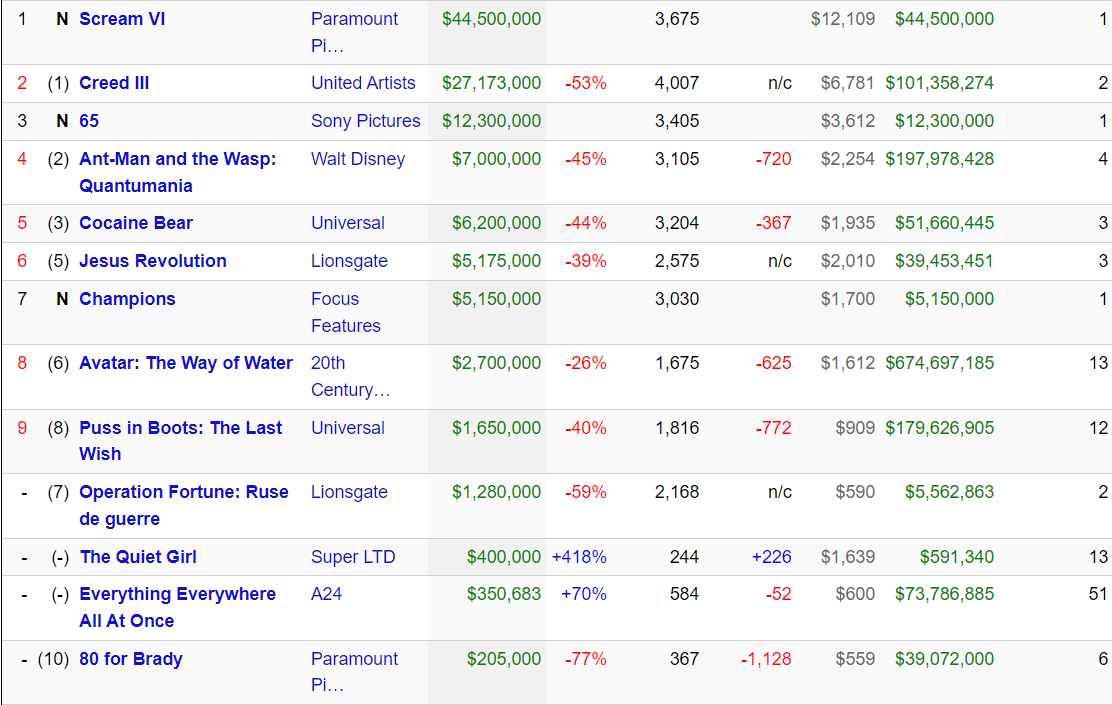Viewport: 1112px width, 705px height.
Task: Click the Champions movie title
Action: pyautogui.click(x=127, y=299)
